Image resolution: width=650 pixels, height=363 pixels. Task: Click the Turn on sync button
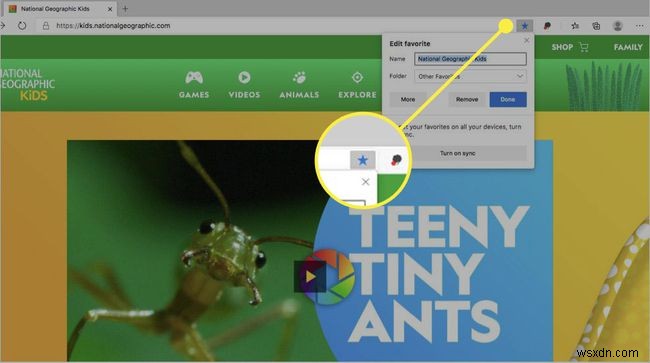(458, 153)
